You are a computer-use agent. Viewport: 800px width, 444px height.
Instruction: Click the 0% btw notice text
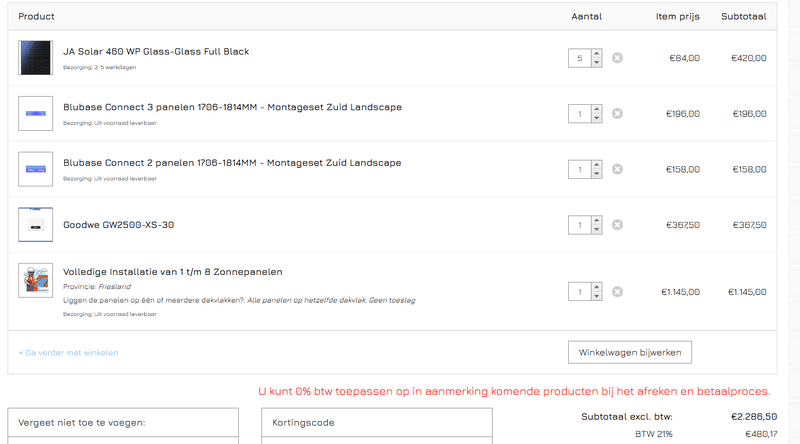(x=514, y=391)
